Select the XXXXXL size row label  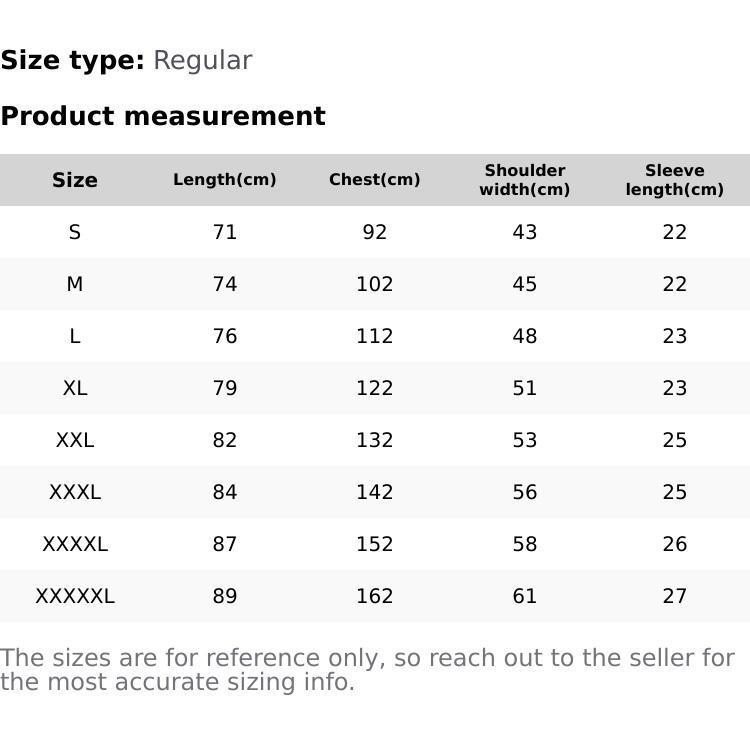coord(75,596)
